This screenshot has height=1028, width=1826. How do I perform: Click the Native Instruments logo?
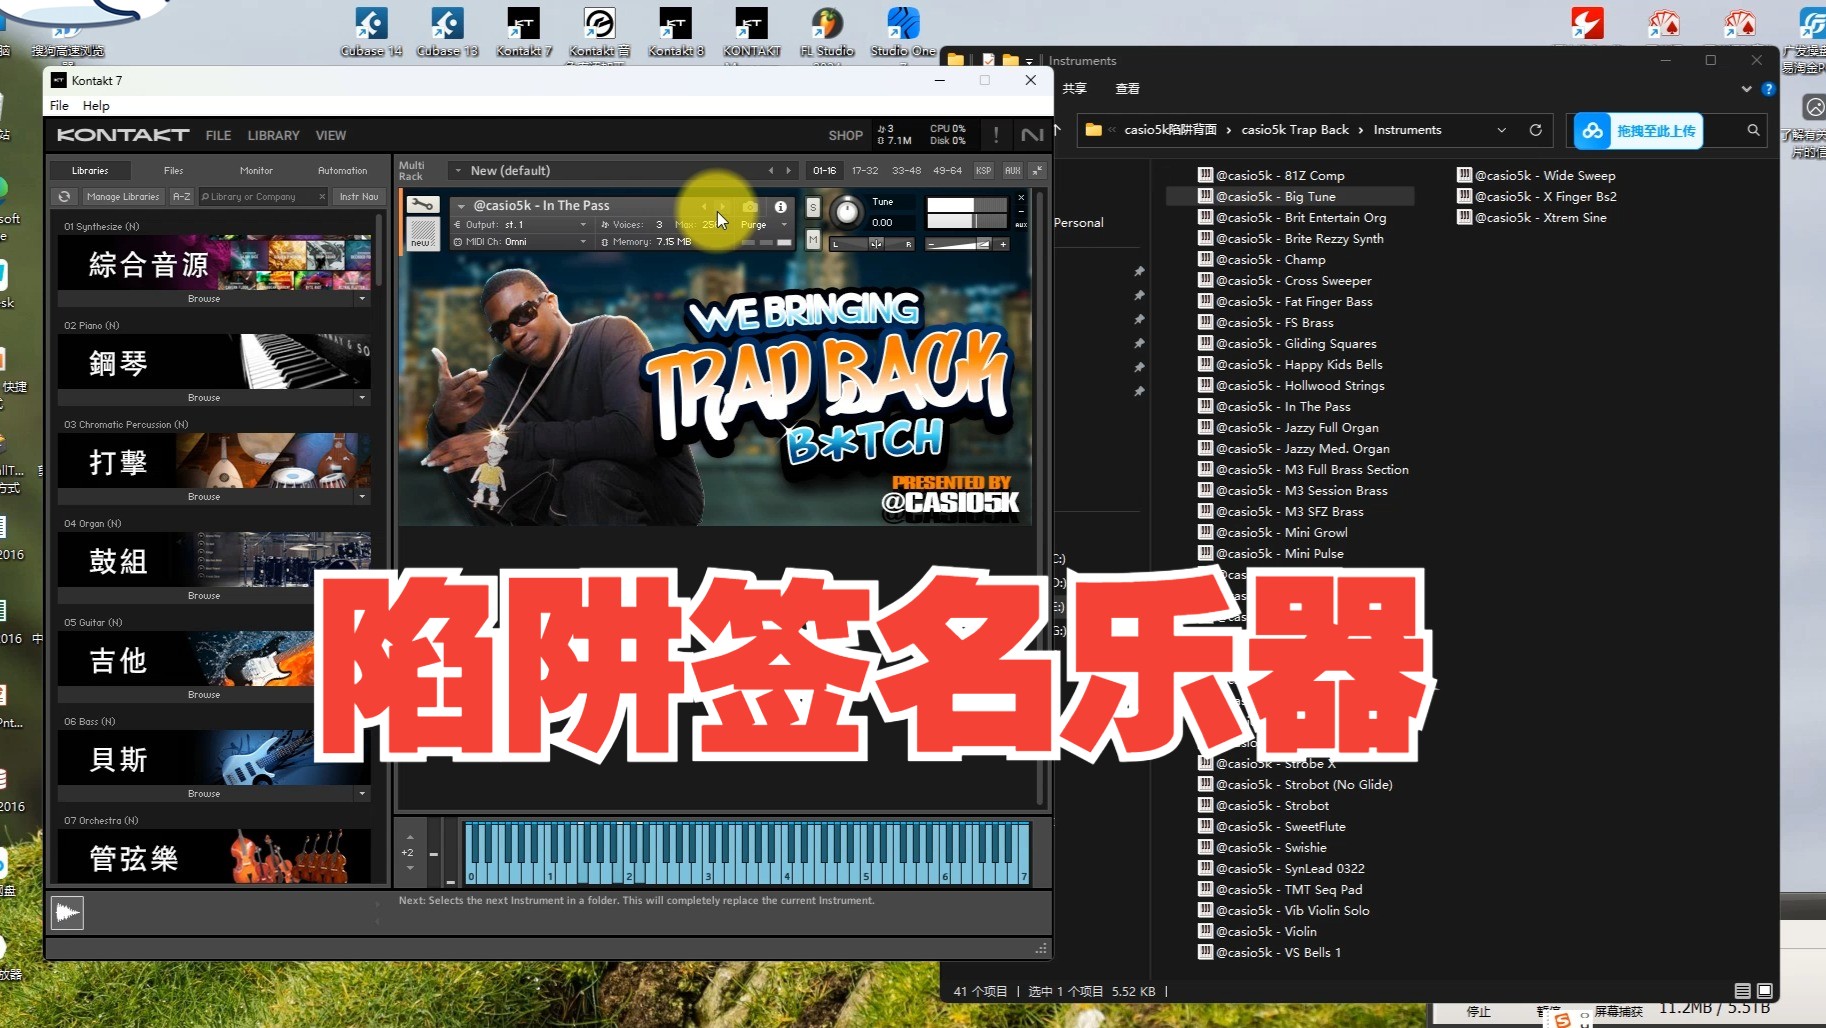(1033, 135)
